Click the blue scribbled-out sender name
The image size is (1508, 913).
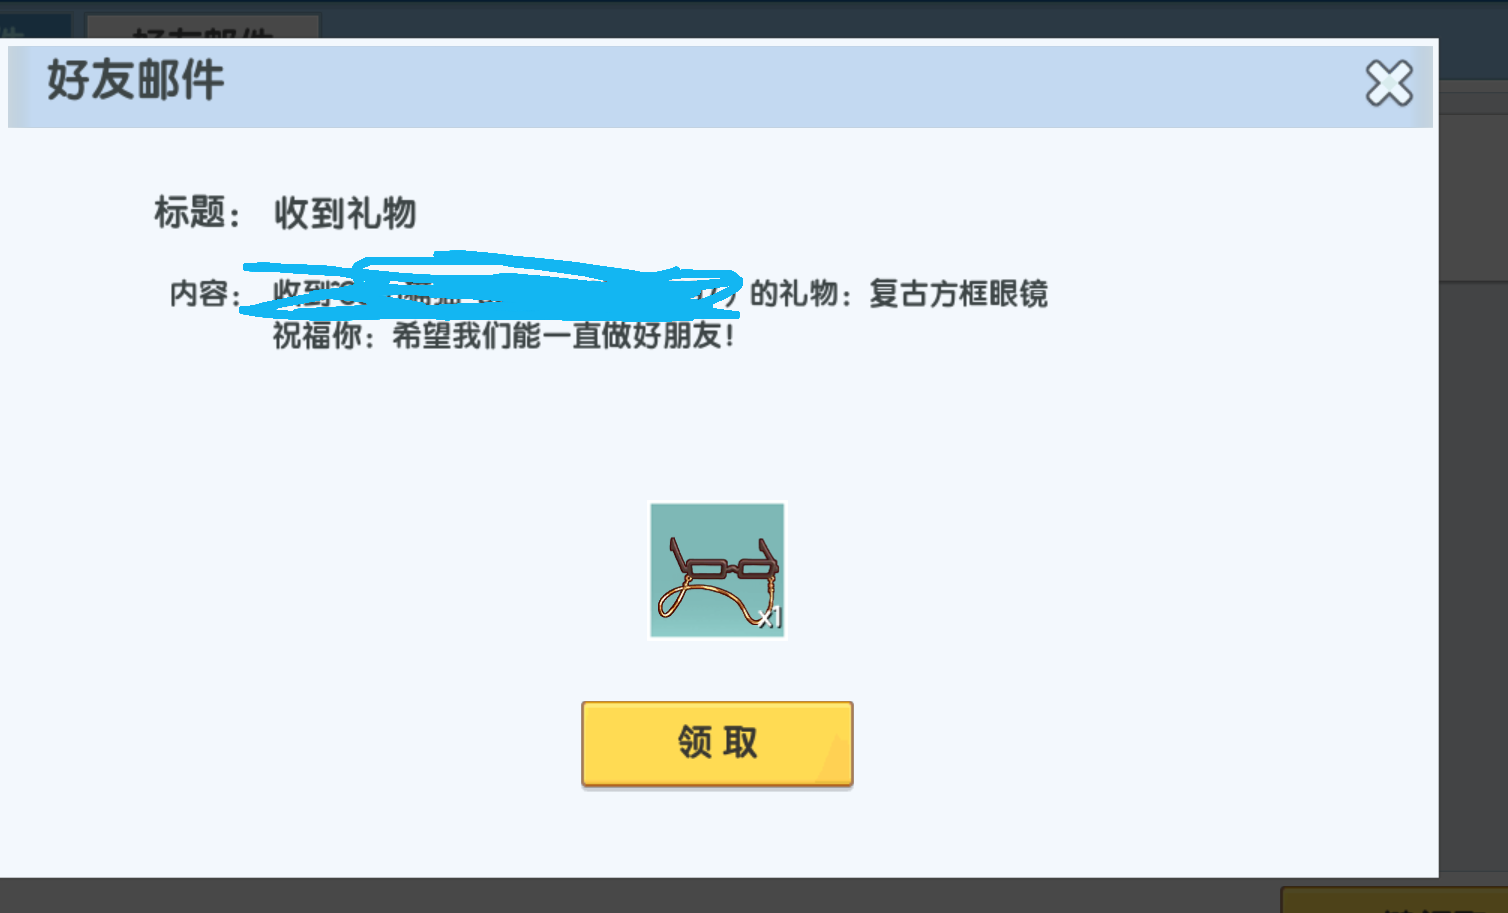point(492,286)
